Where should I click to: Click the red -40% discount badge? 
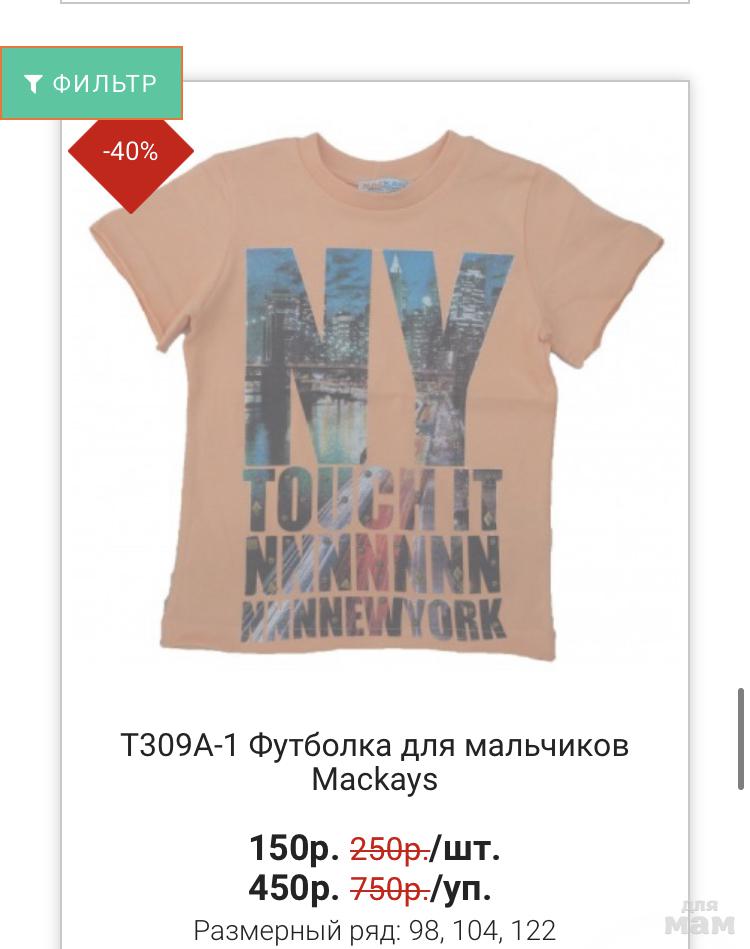click(131, 151)
